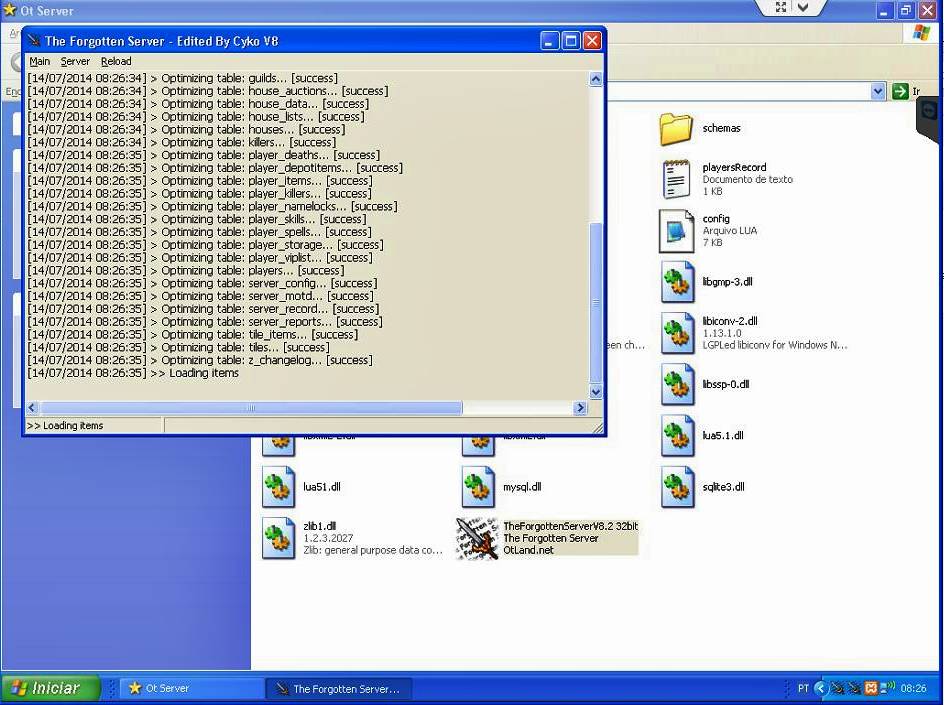Image resolution: width=944 pixels, height=705 pixels.
Task: Click the network connection tray icon
Action: tap(887, 688)
